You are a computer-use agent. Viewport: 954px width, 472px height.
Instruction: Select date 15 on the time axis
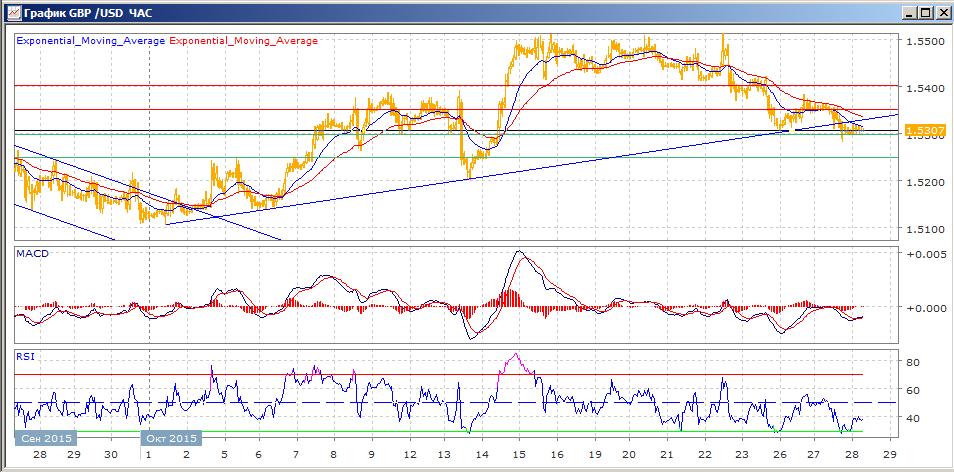tap(518, 454)
